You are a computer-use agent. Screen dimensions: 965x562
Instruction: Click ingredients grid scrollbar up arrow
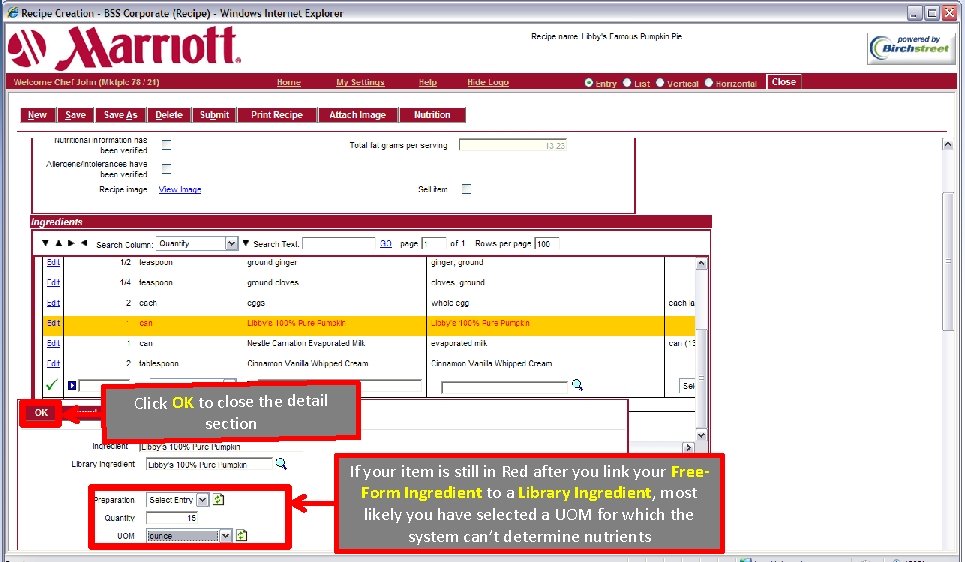click(x=701, y=263)
